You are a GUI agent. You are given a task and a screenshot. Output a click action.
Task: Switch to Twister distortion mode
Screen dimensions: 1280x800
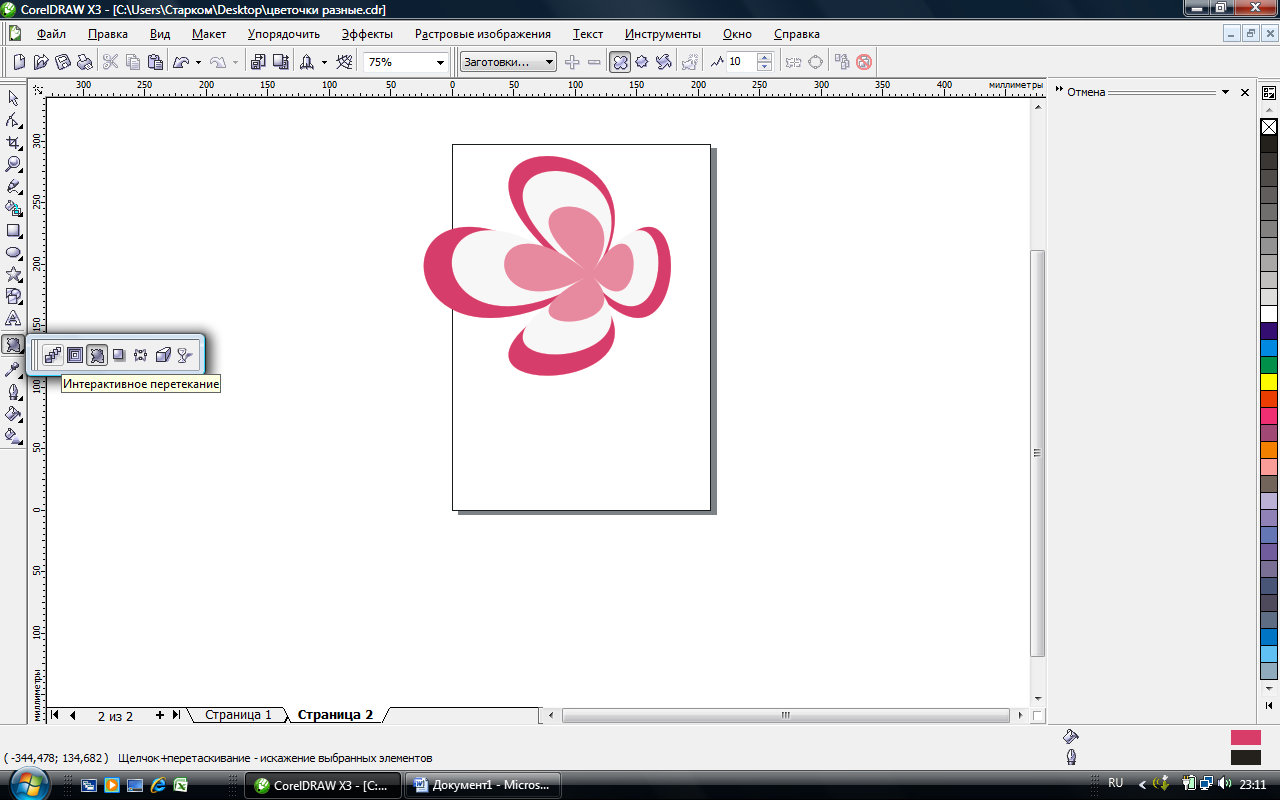[664, 62]
